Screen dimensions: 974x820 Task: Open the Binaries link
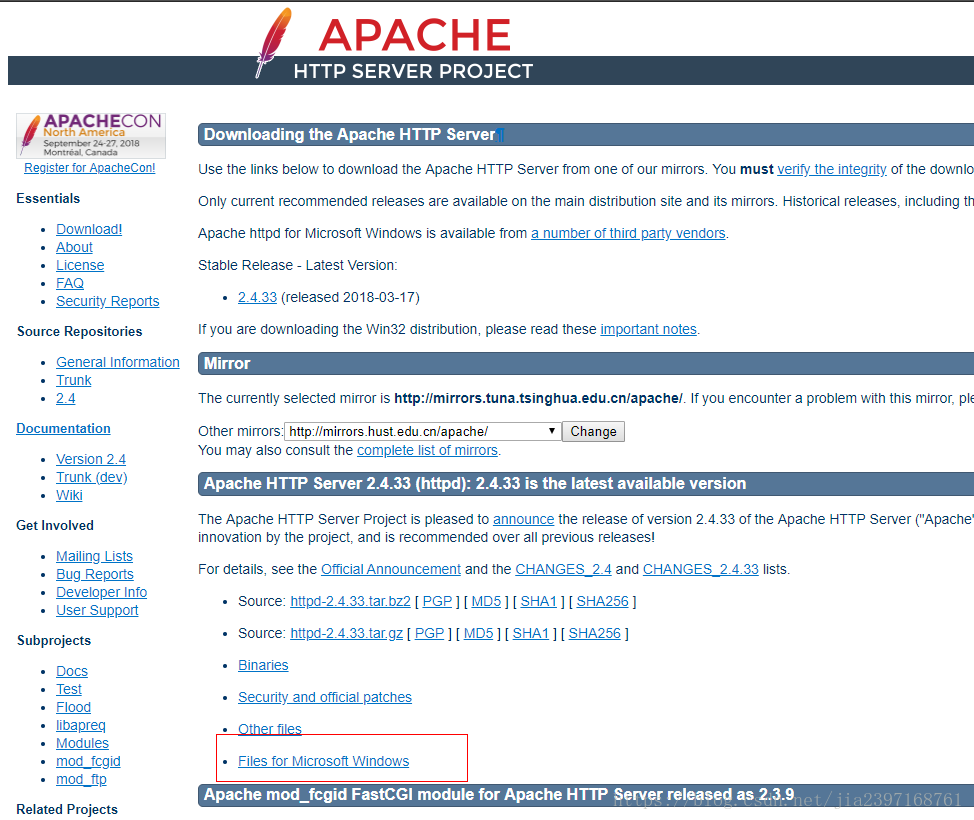coord(263,665)
